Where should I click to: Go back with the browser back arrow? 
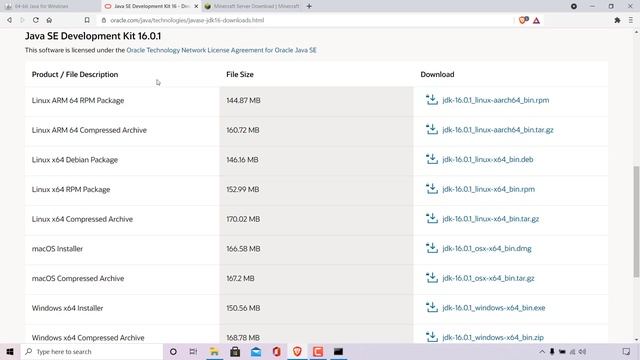pos(9,20)
